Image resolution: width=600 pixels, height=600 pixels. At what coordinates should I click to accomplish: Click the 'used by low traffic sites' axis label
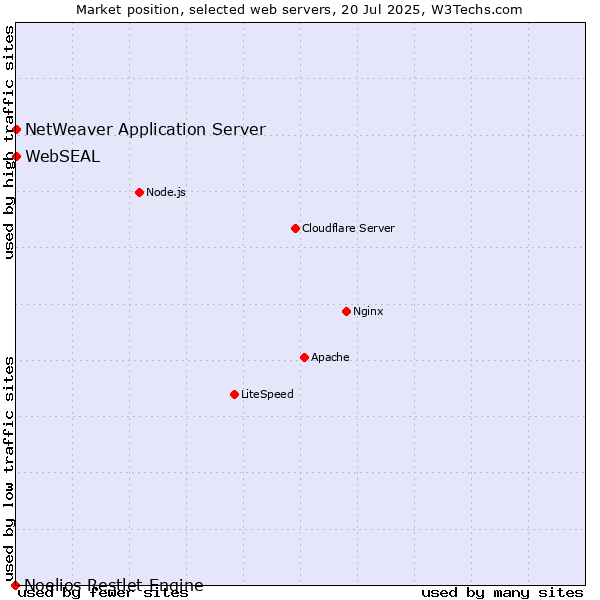(x=9, y=469)
